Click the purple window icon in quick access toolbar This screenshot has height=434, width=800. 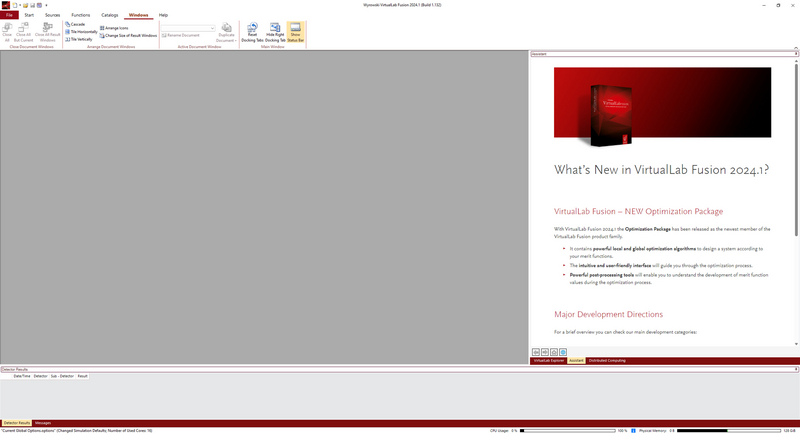pyautogui.click(x=39, y=5)
